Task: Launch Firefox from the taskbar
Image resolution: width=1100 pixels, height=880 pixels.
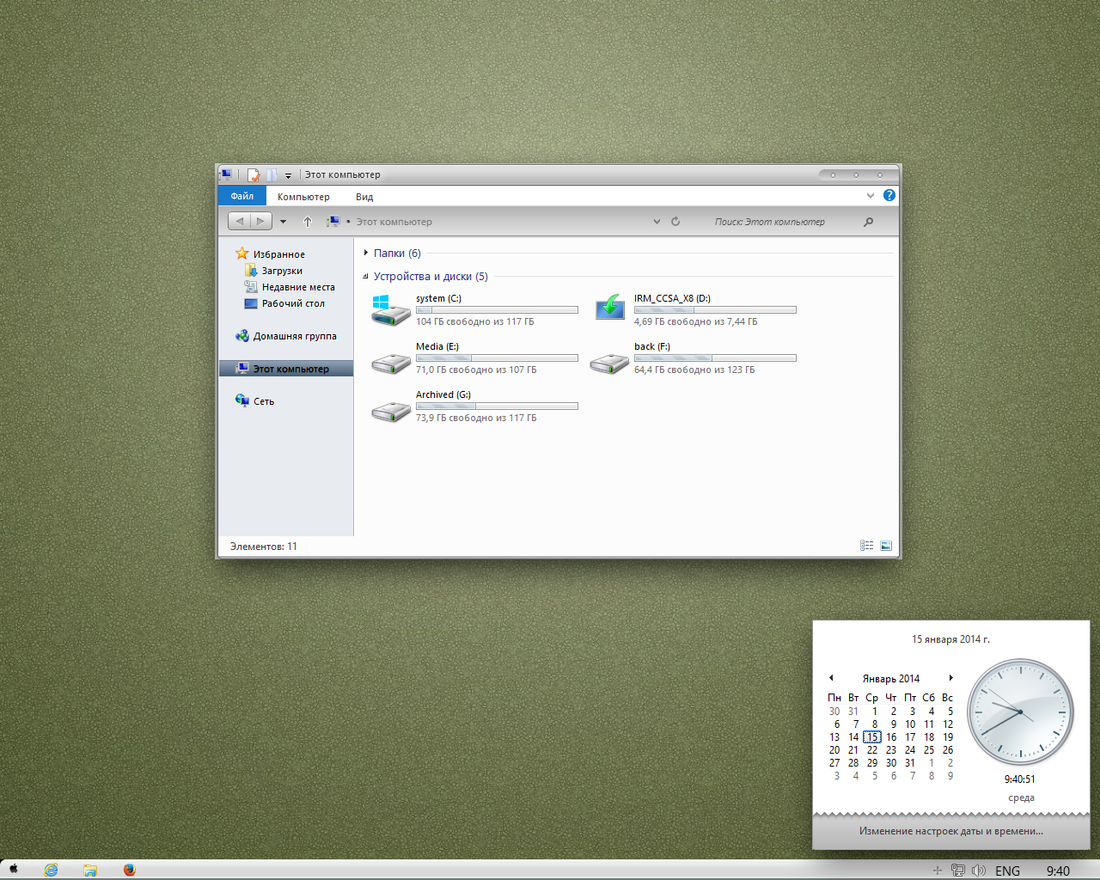Action: click(129, 869)
